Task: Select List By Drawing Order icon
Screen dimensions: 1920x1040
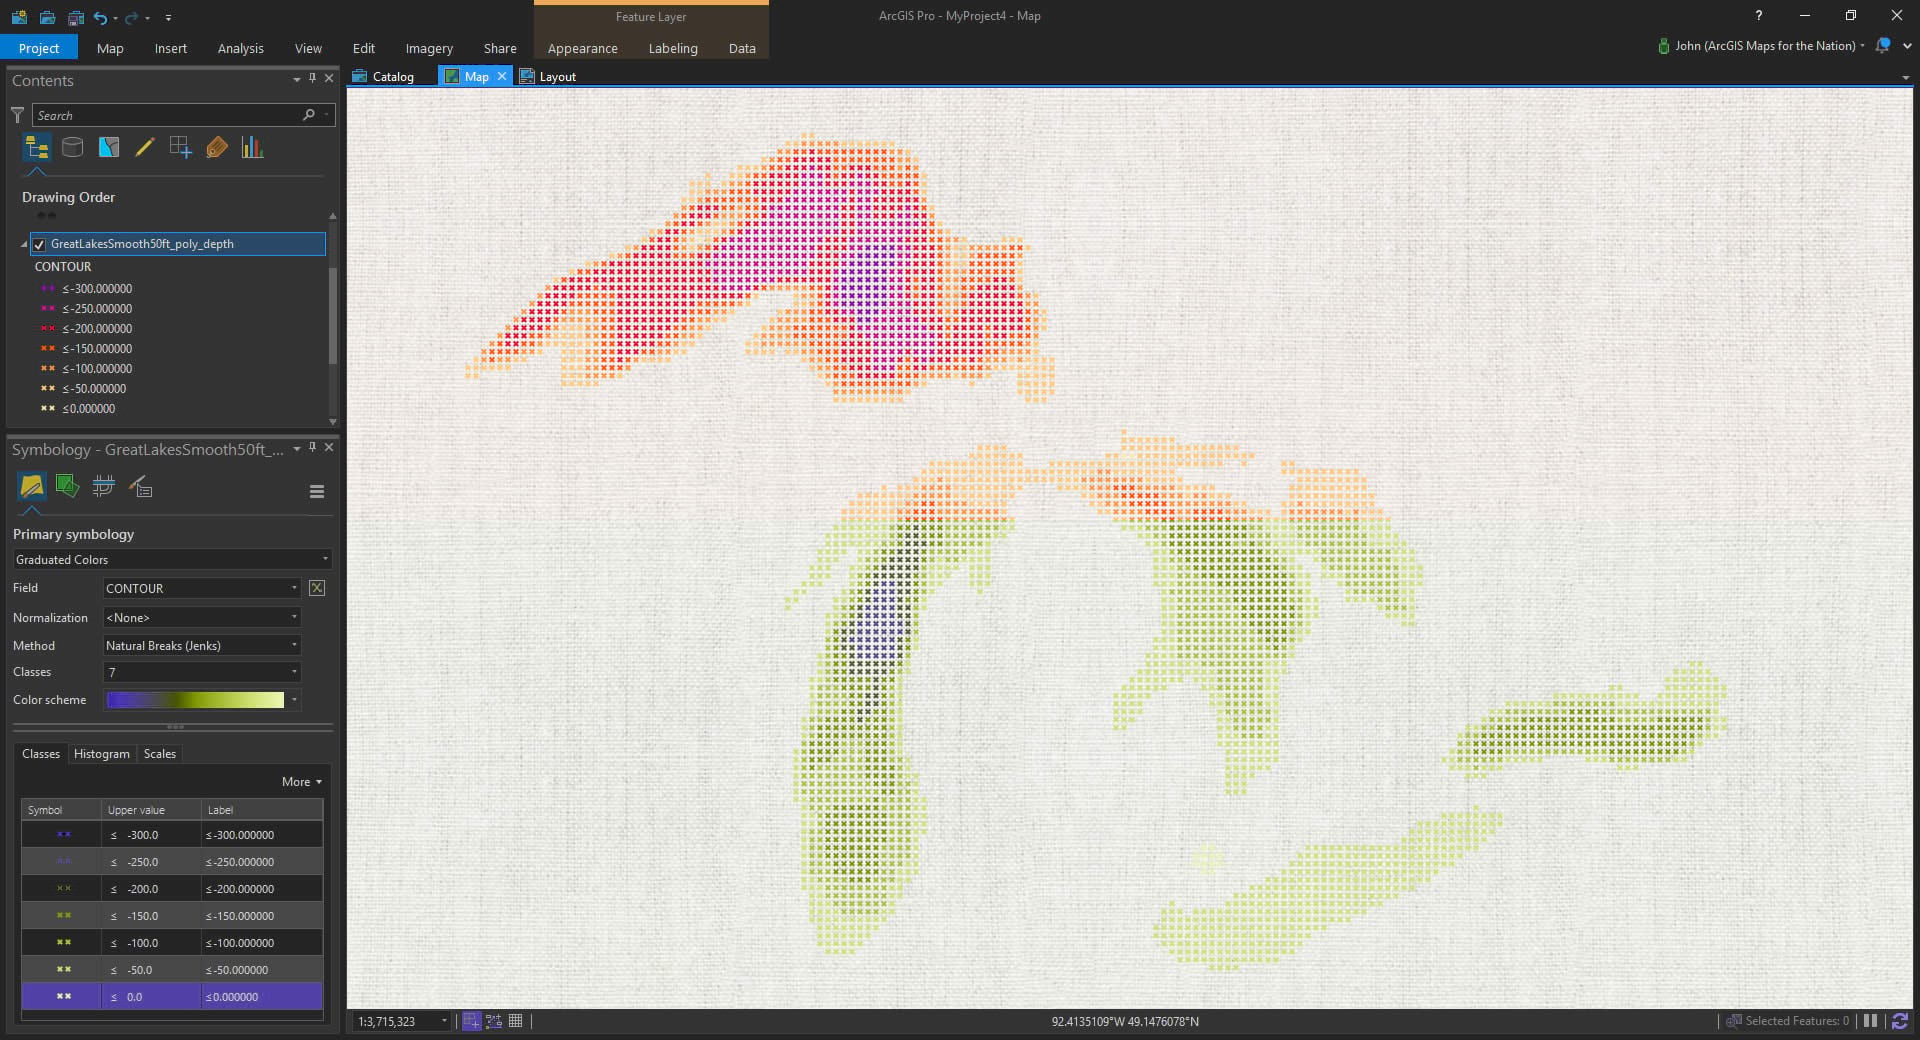Action: [x=37, y=148]
